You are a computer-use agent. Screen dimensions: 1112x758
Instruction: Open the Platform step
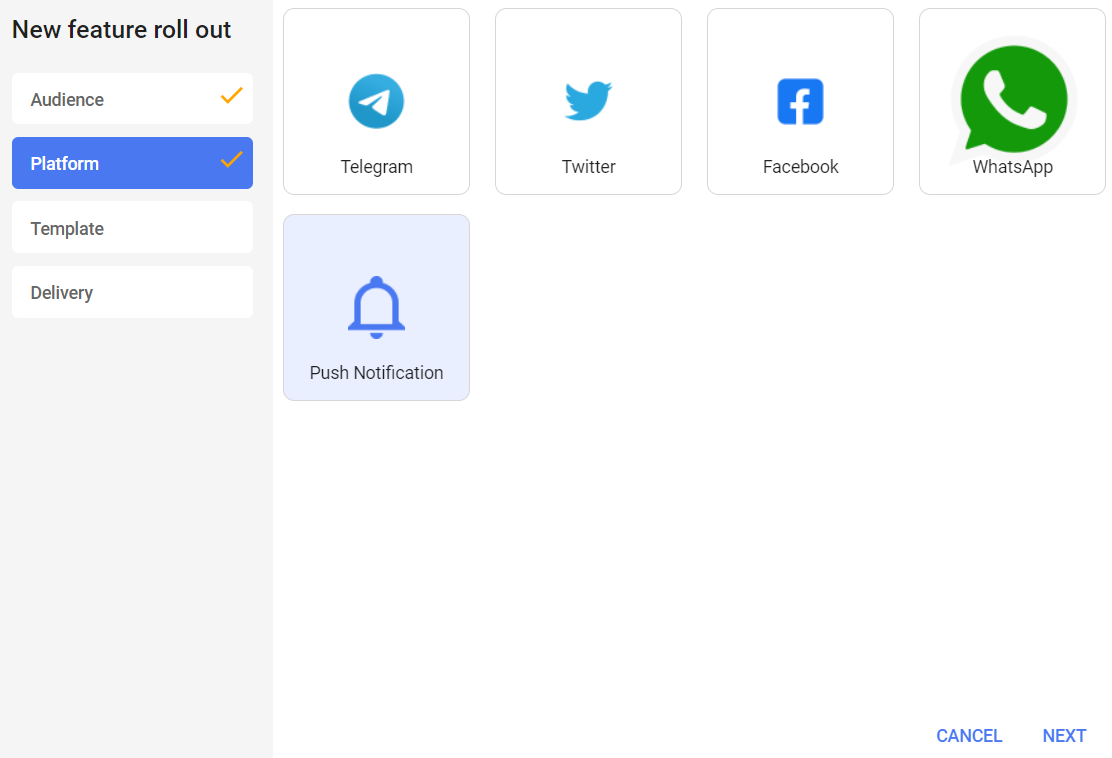tap(133, 163)
